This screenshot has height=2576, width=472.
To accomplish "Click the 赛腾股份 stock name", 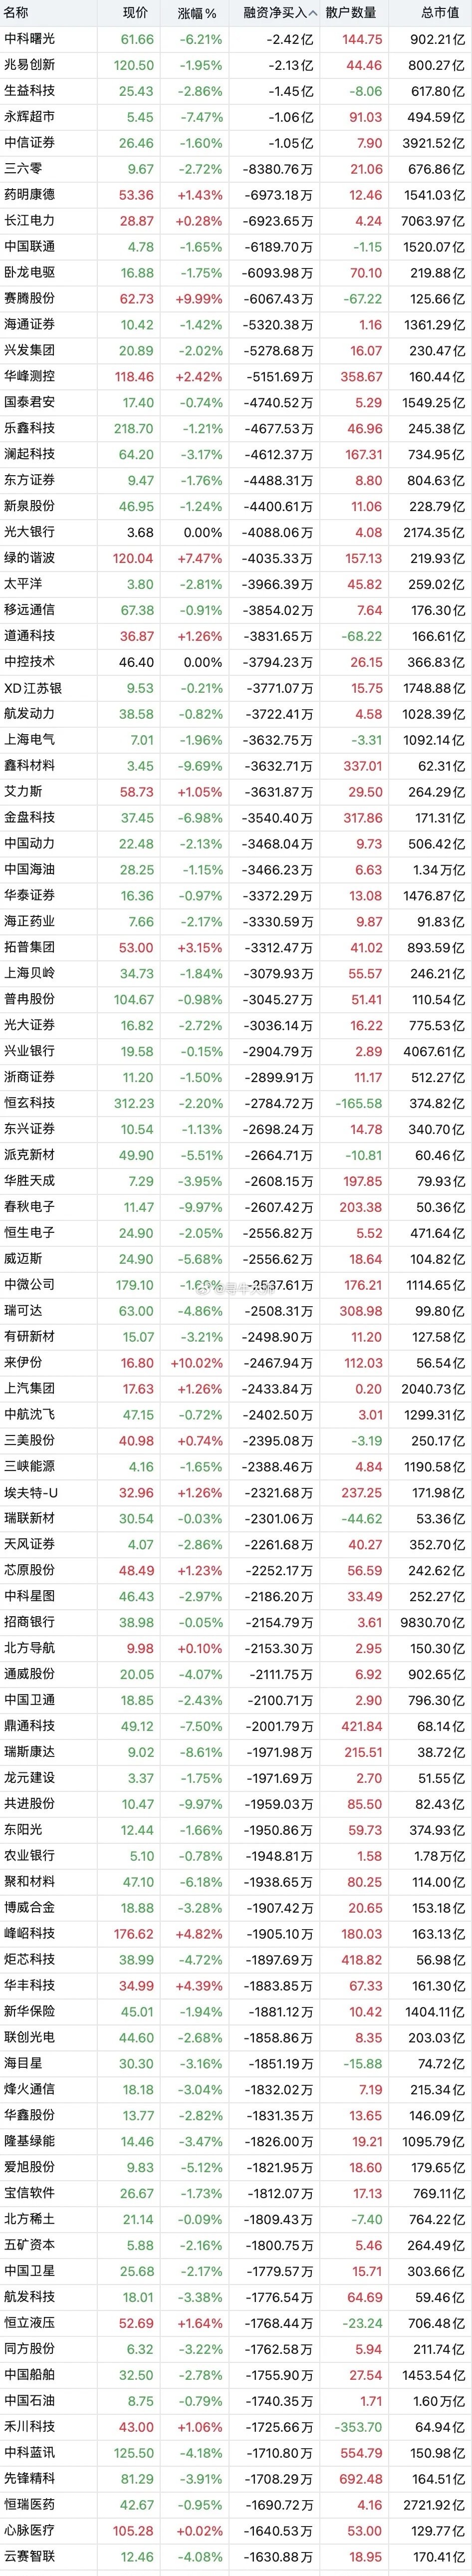I will coord(30,299).
